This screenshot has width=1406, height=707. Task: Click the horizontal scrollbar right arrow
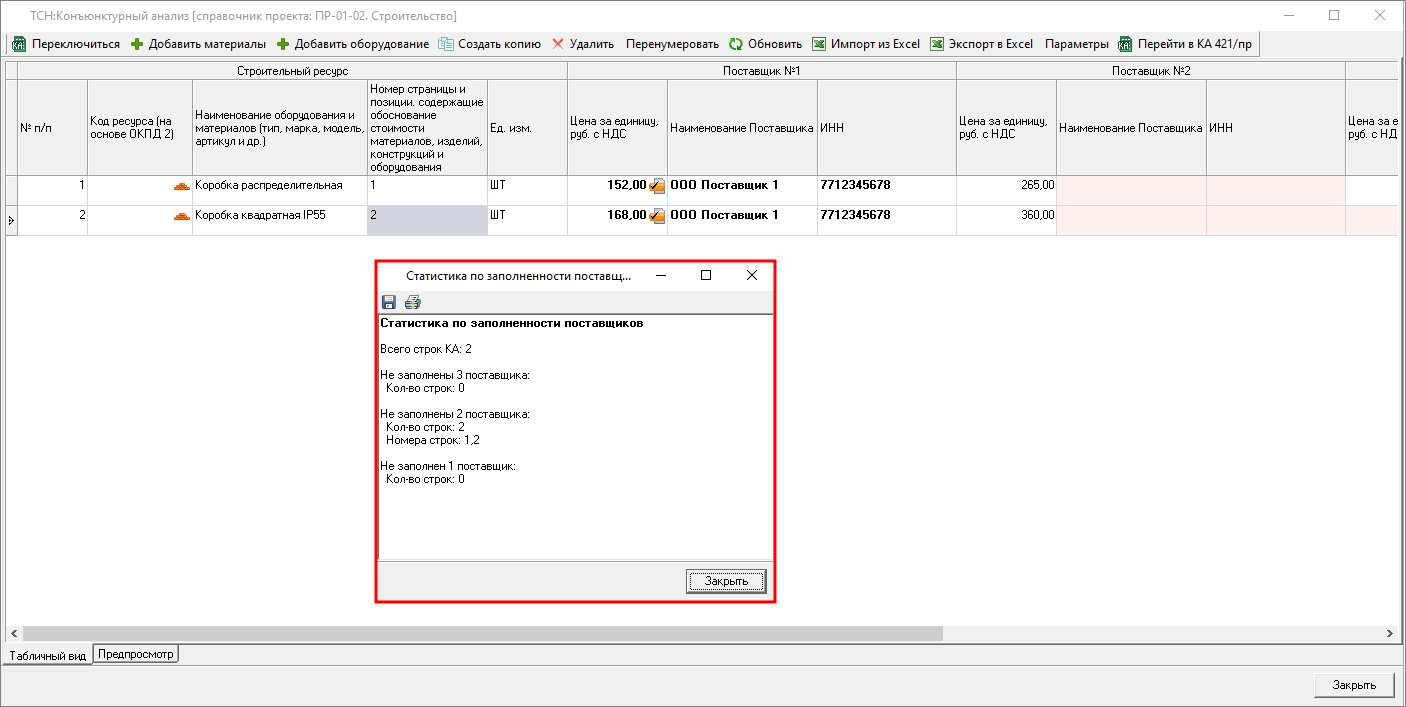1389,634
